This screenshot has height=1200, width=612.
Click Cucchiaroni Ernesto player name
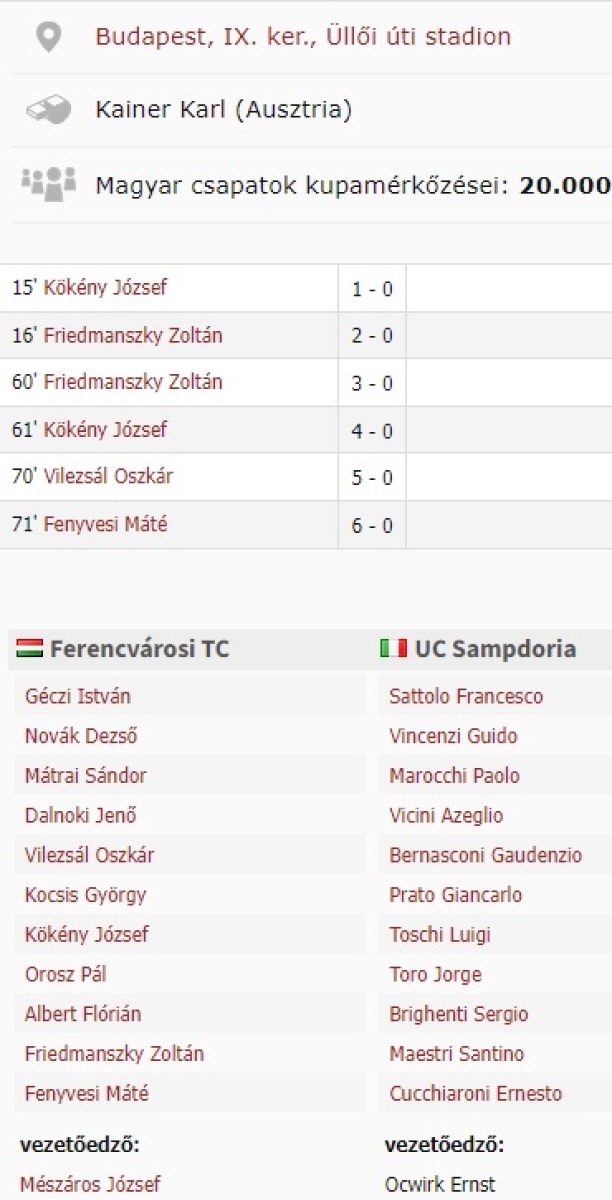(475, 1093)
